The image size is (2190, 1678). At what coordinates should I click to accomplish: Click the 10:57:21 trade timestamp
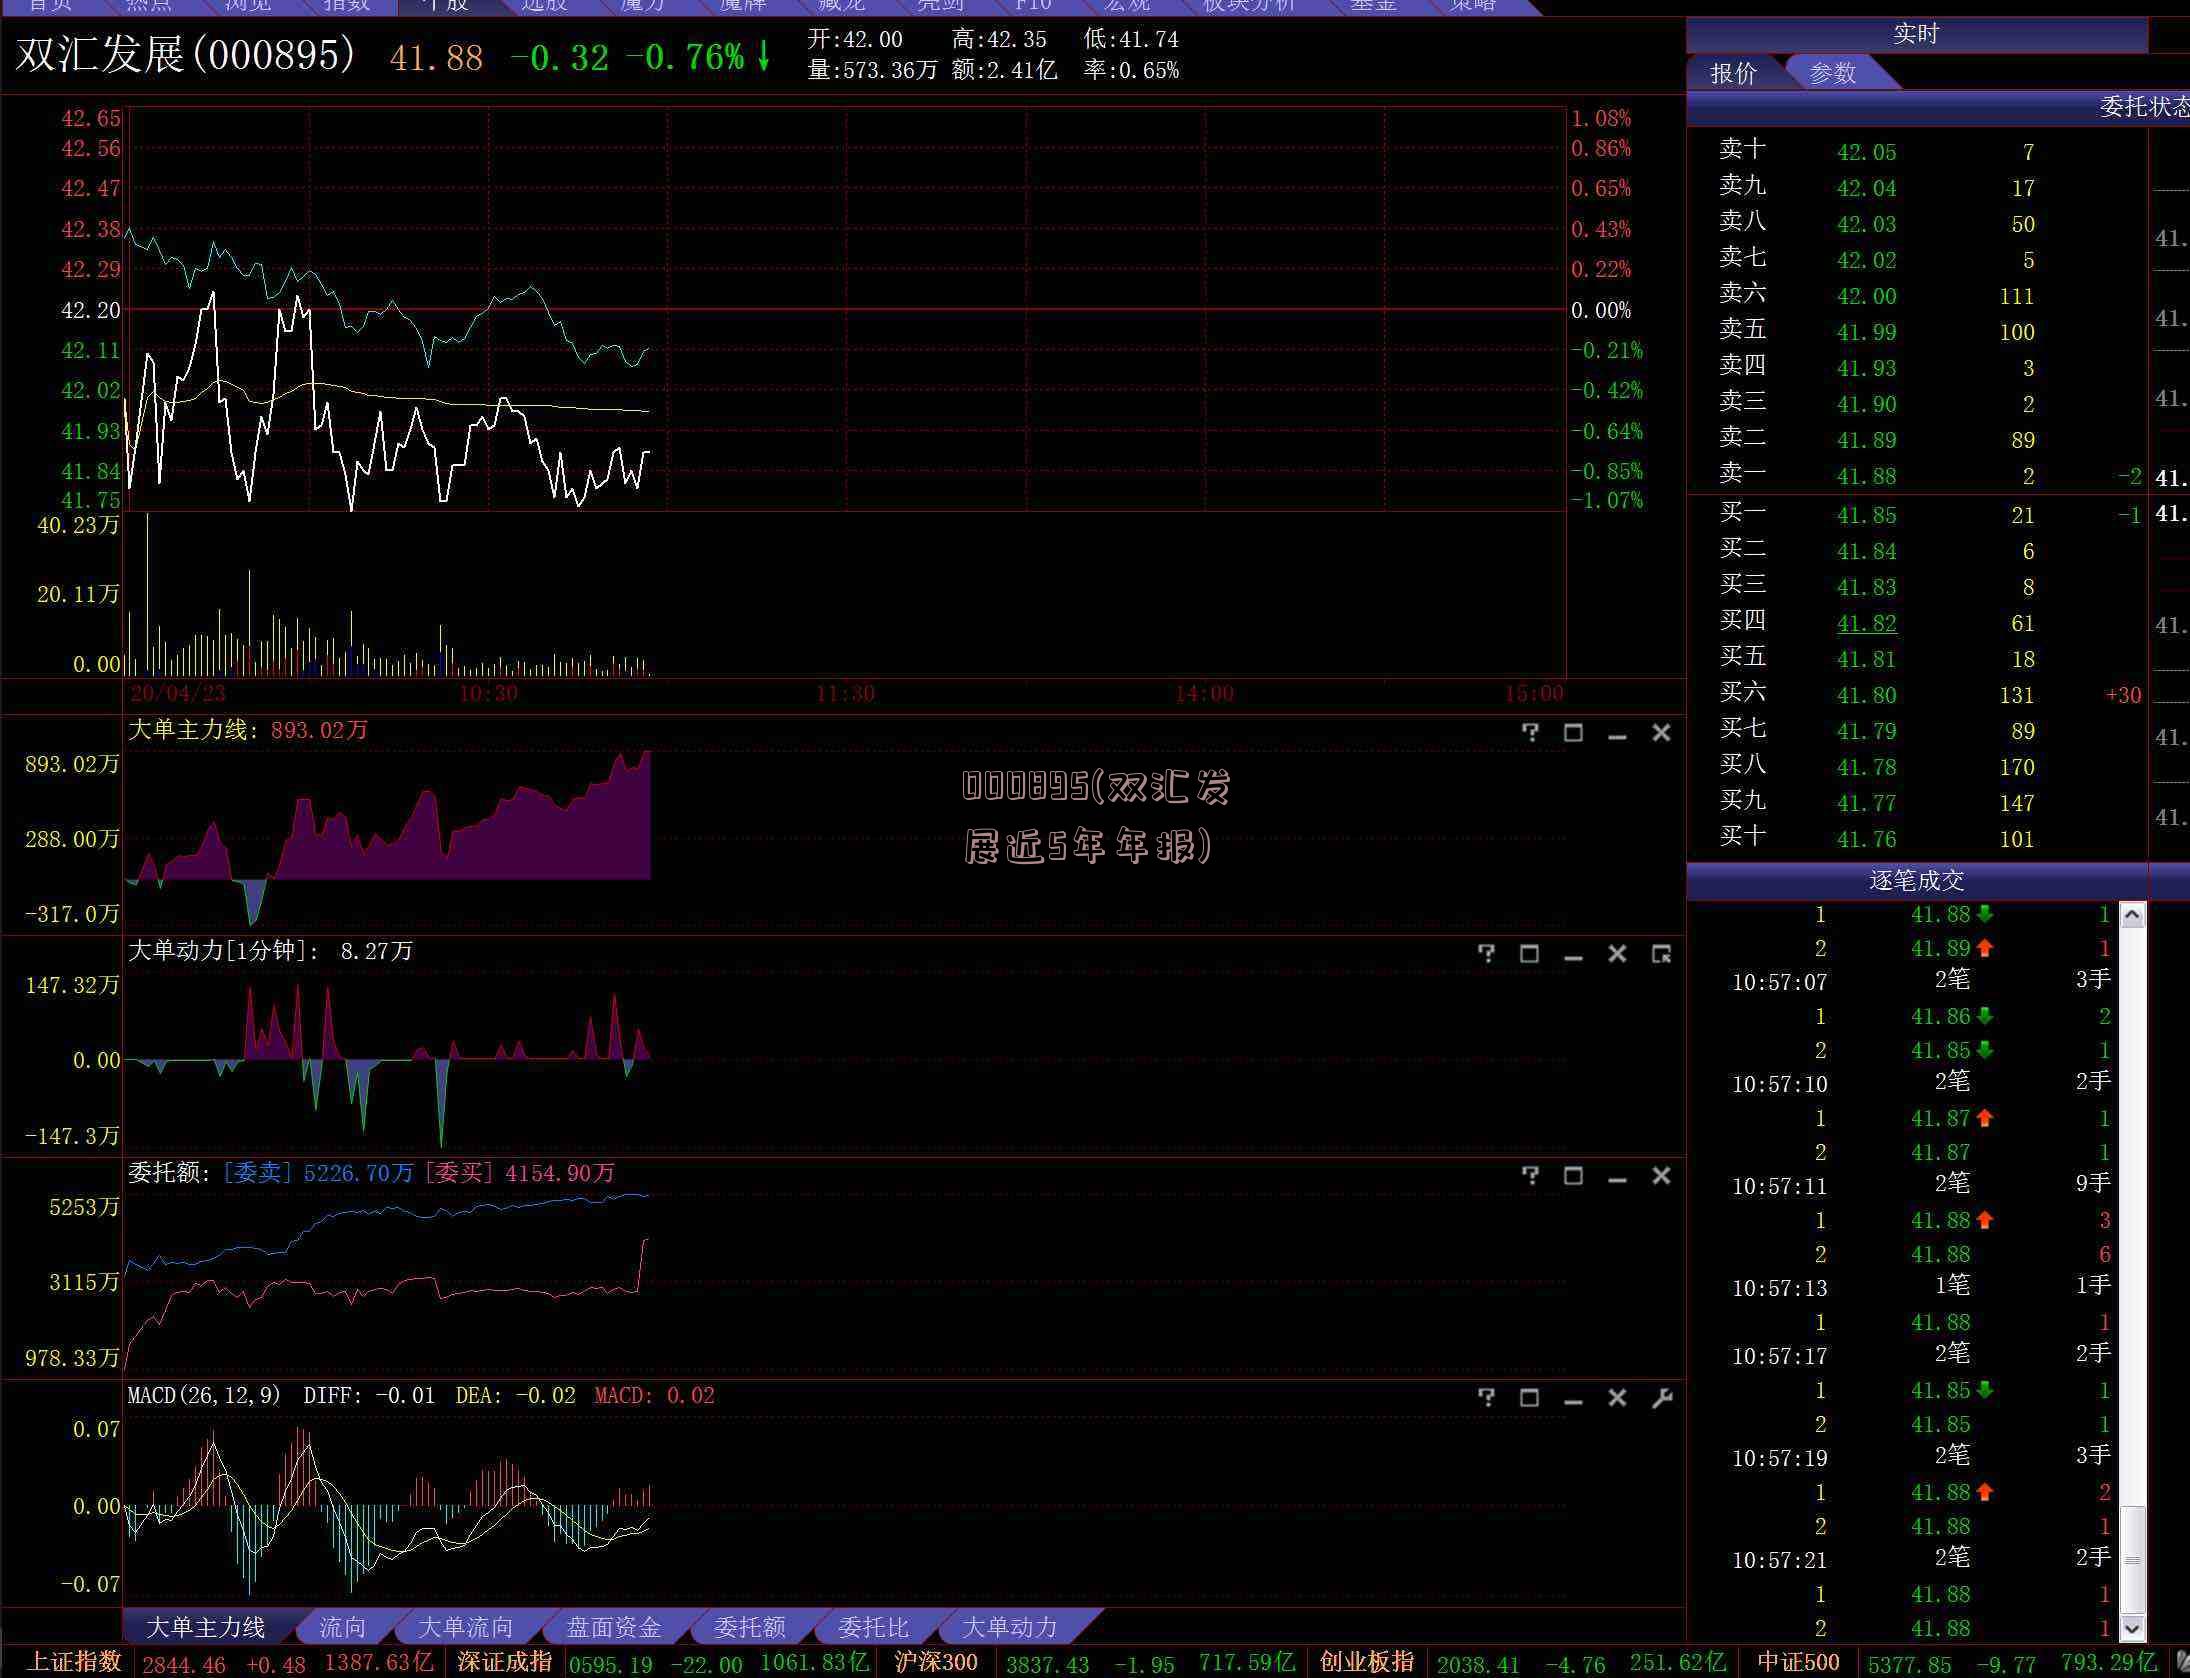(1779, 1560)
